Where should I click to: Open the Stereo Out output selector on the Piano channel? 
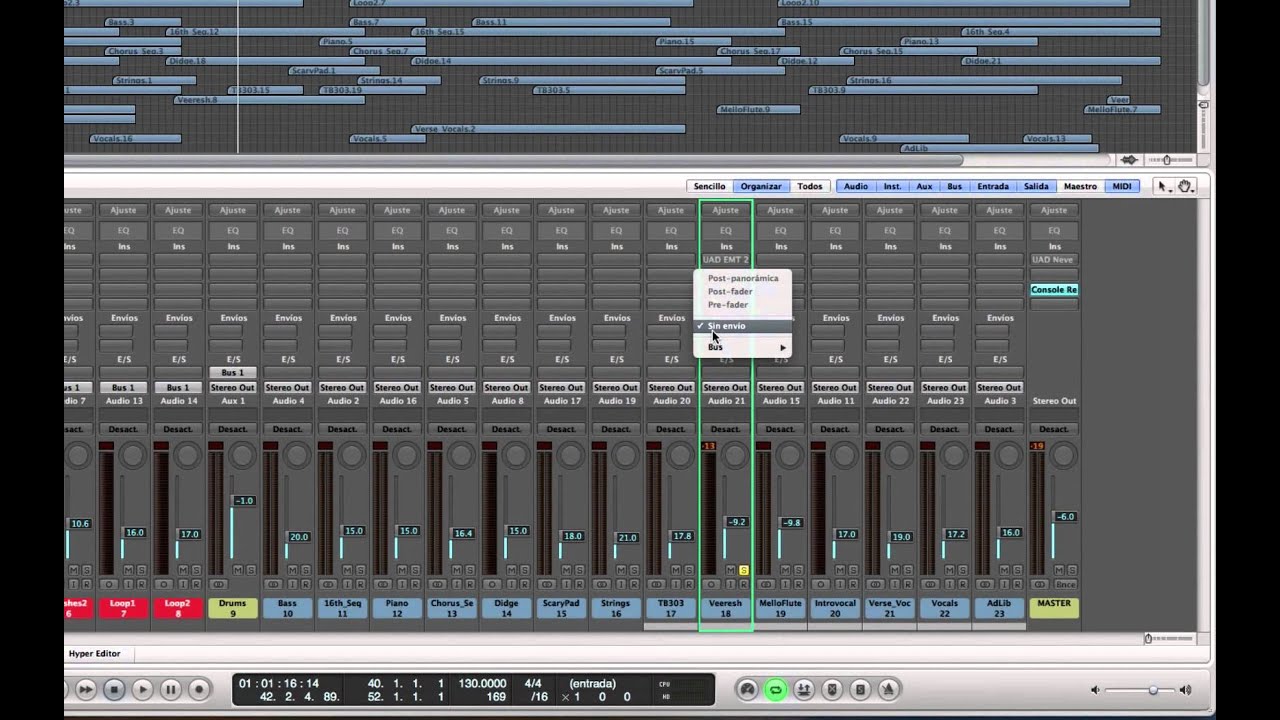pos(397,387)
